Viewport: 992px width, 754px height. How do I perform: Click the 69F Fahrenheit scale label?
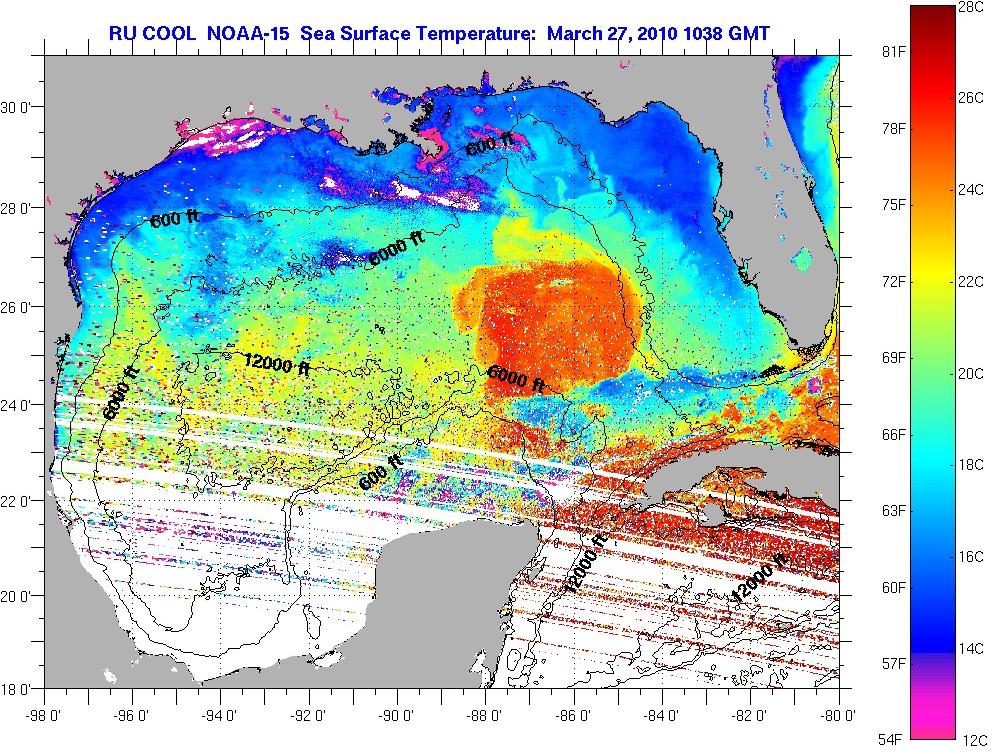coord(894,358)
